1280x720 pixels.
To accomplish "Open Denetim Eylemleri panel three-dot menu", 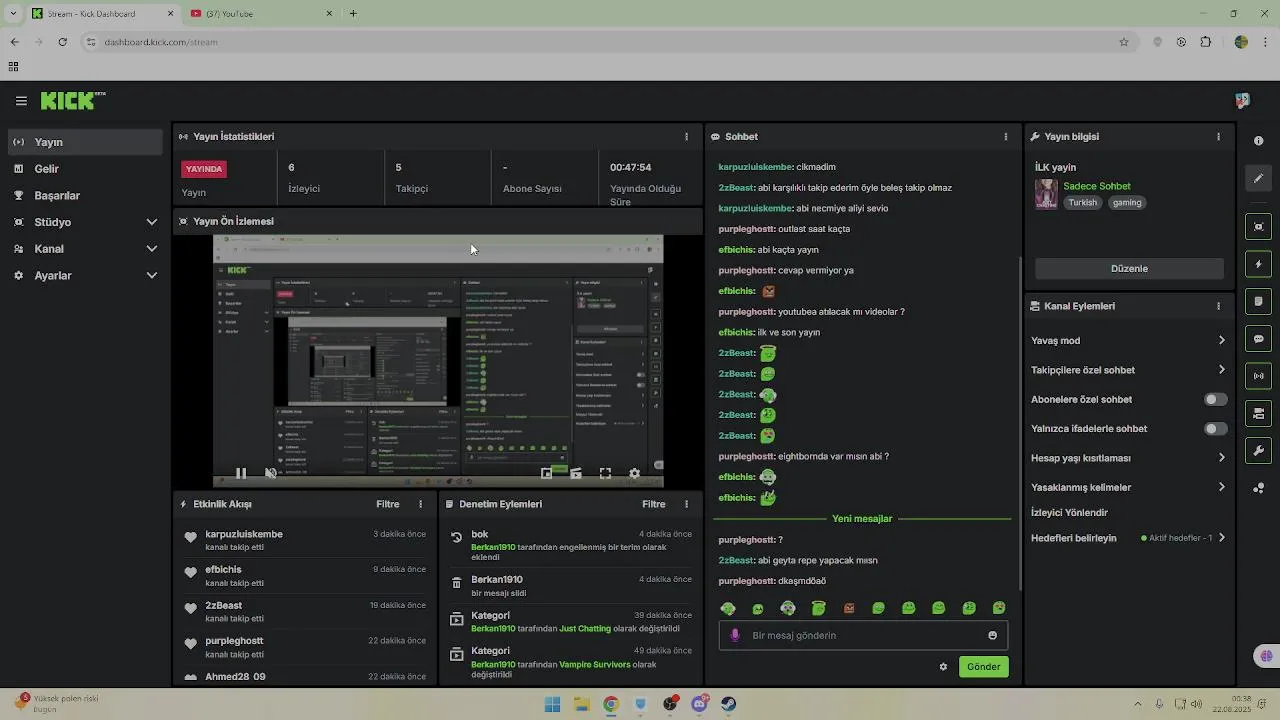I will click(686, 505).
